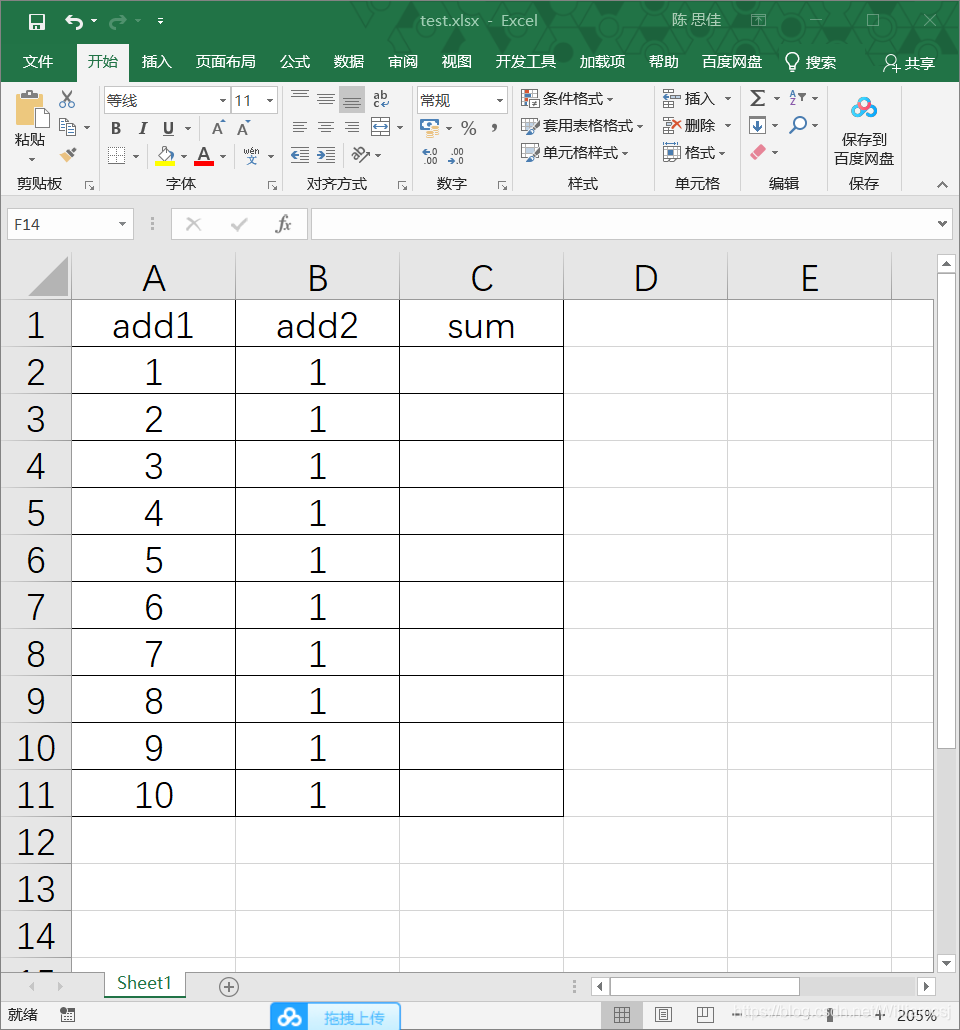Click the Paste clipboard icon
The image size is (960, 1030).
pyautogui.click(x=30, y=110)
